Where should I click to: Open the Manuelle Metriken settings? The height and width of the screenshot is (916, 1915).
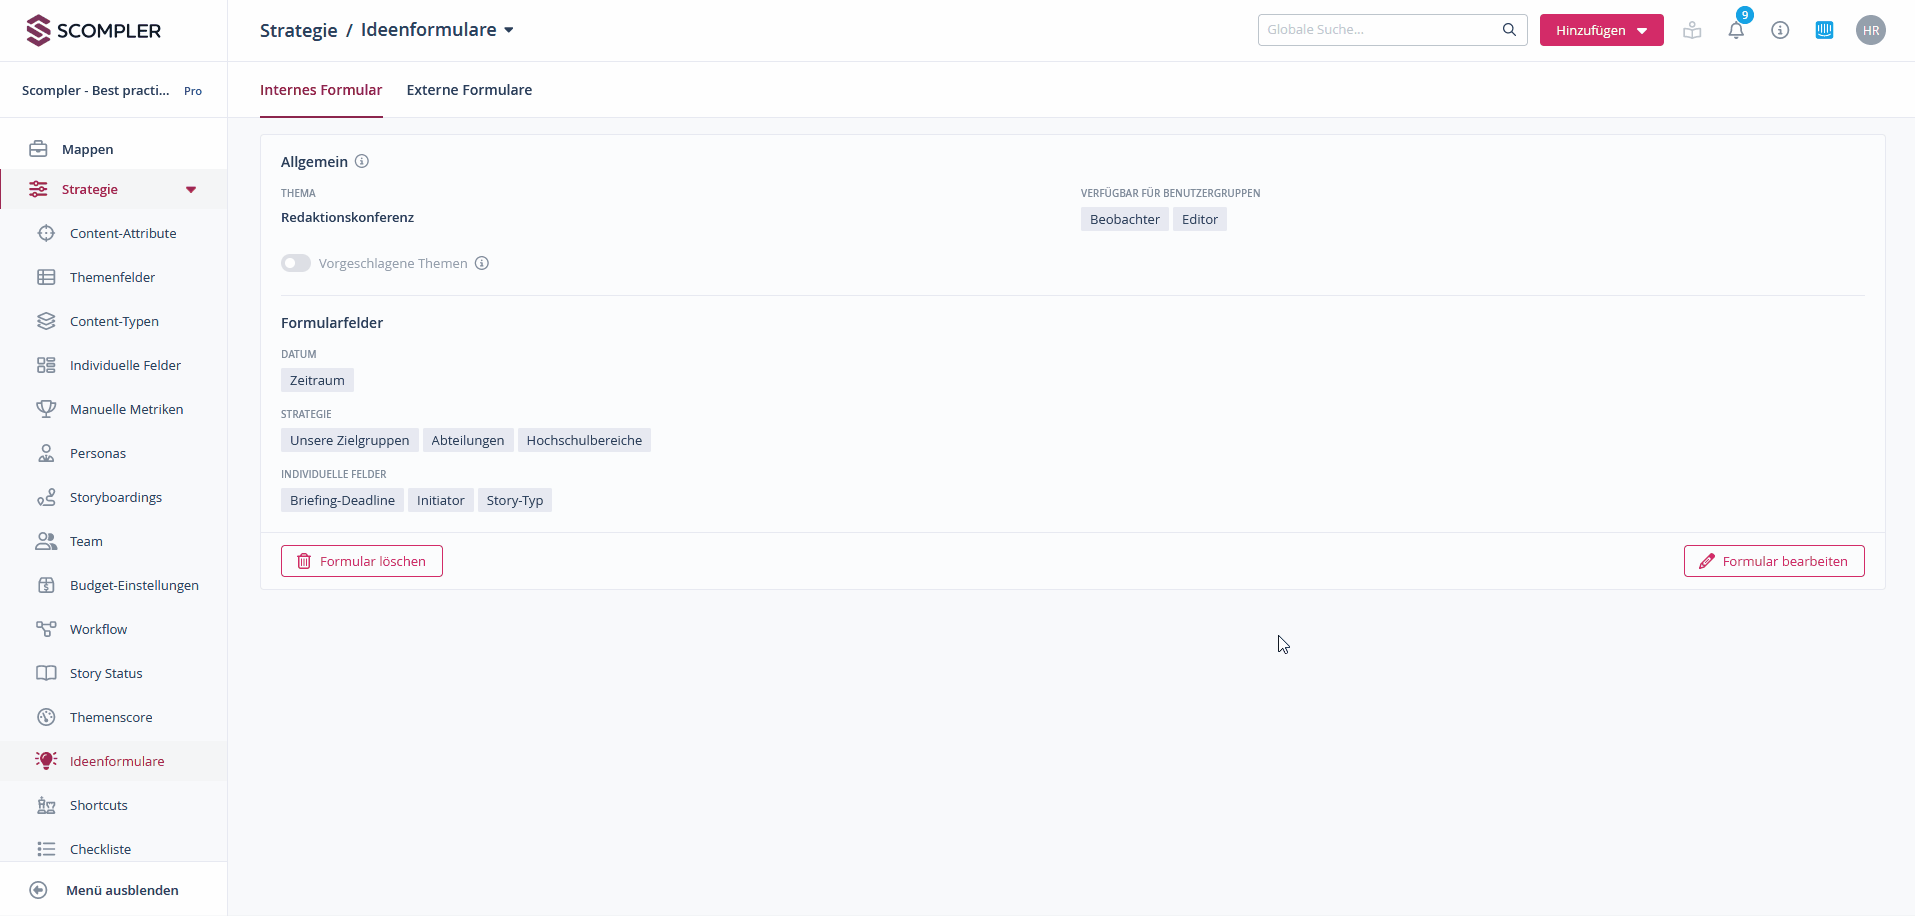(126, 409)
